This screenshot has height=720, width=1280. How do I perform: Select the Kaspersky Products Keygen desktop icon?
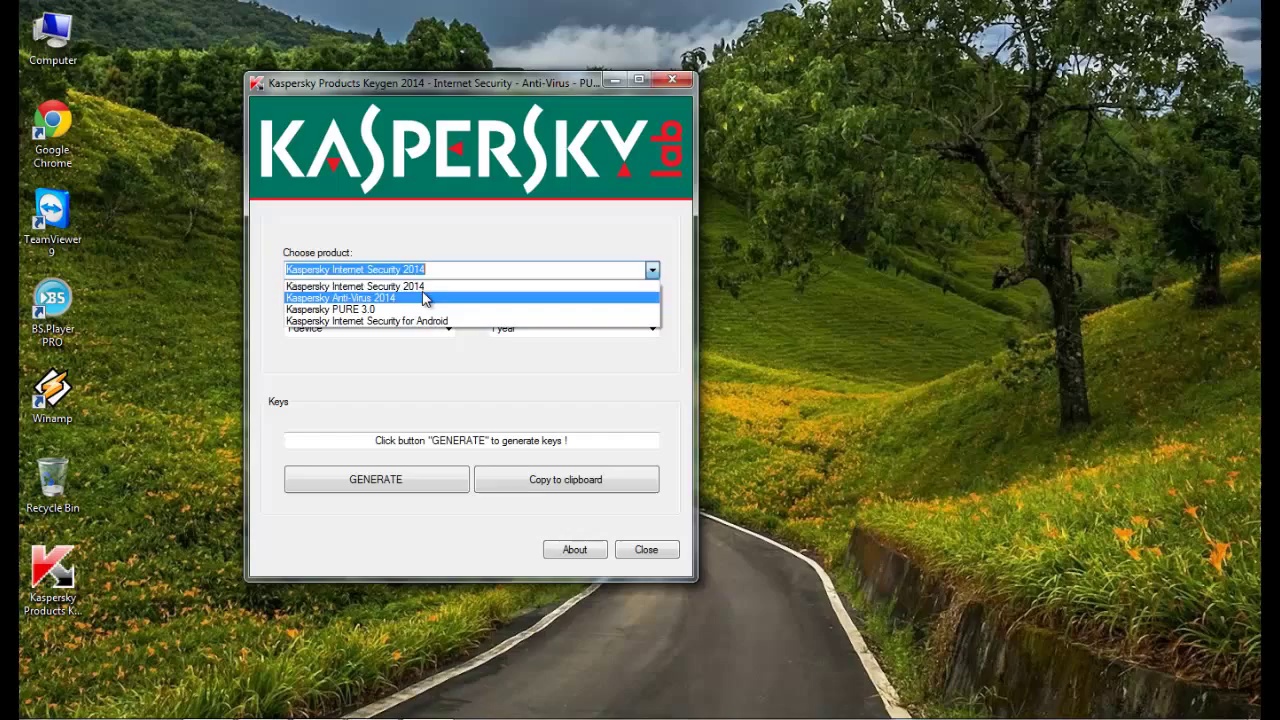pyautogui.click(x=52, y=581)
